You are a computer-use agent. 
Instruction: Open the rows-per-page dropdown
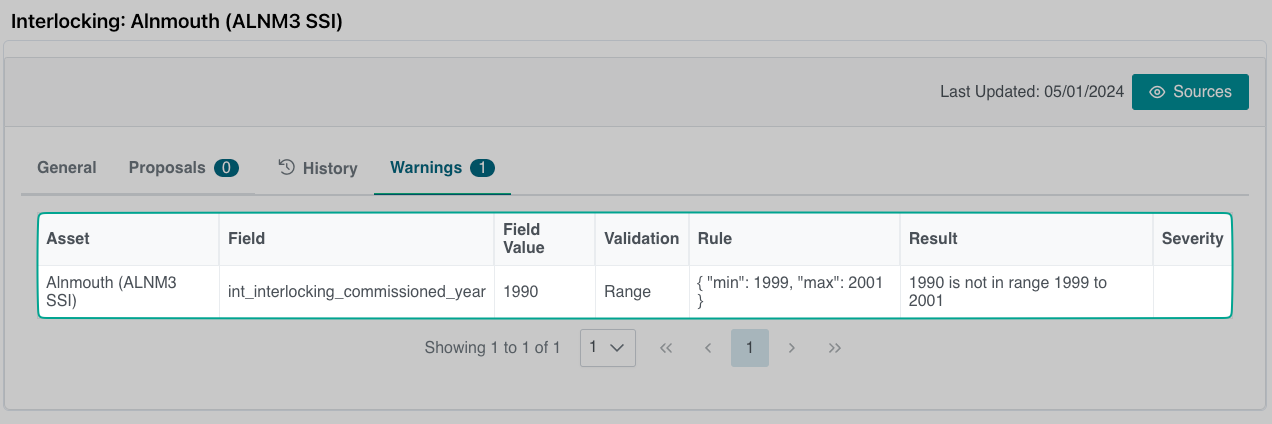click(607, 348)
